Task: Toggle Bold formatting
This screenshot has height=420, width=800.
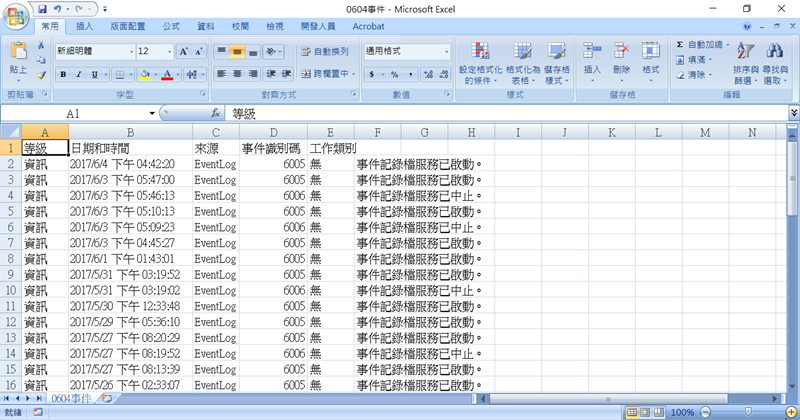Action: [x=63, y=75]
